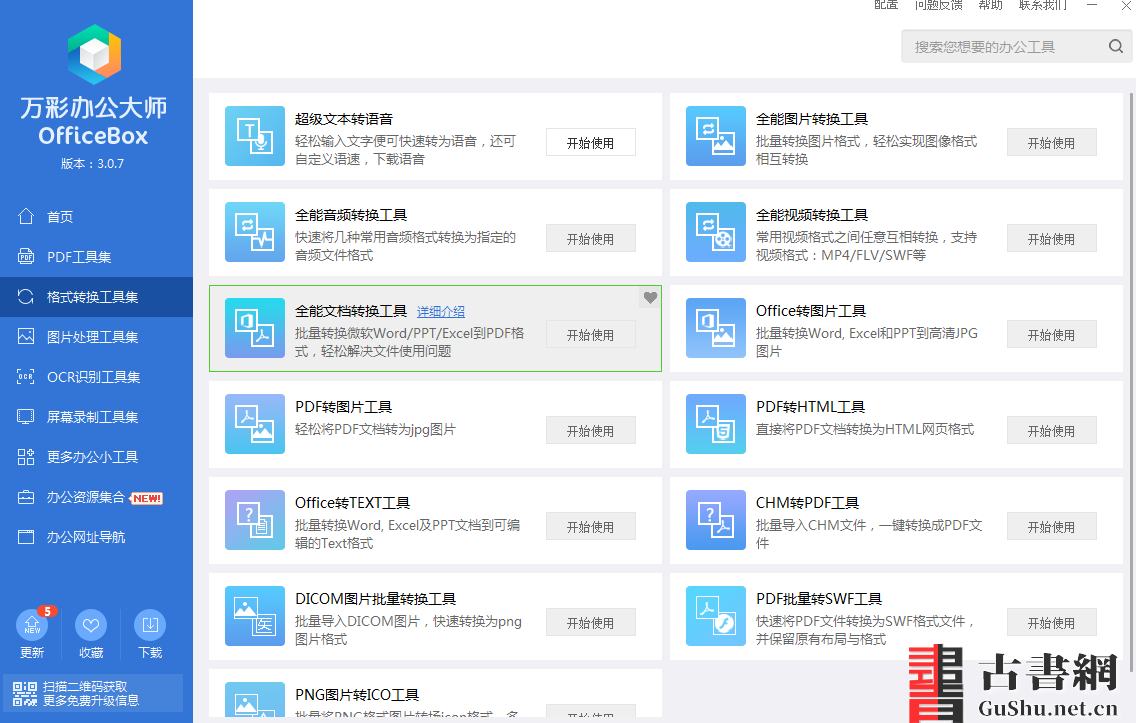Image resolution: width=1136 pixels, height=723 pixels.
Task: Open 问题反馈 in the top bar
Action: pos(939,5)
